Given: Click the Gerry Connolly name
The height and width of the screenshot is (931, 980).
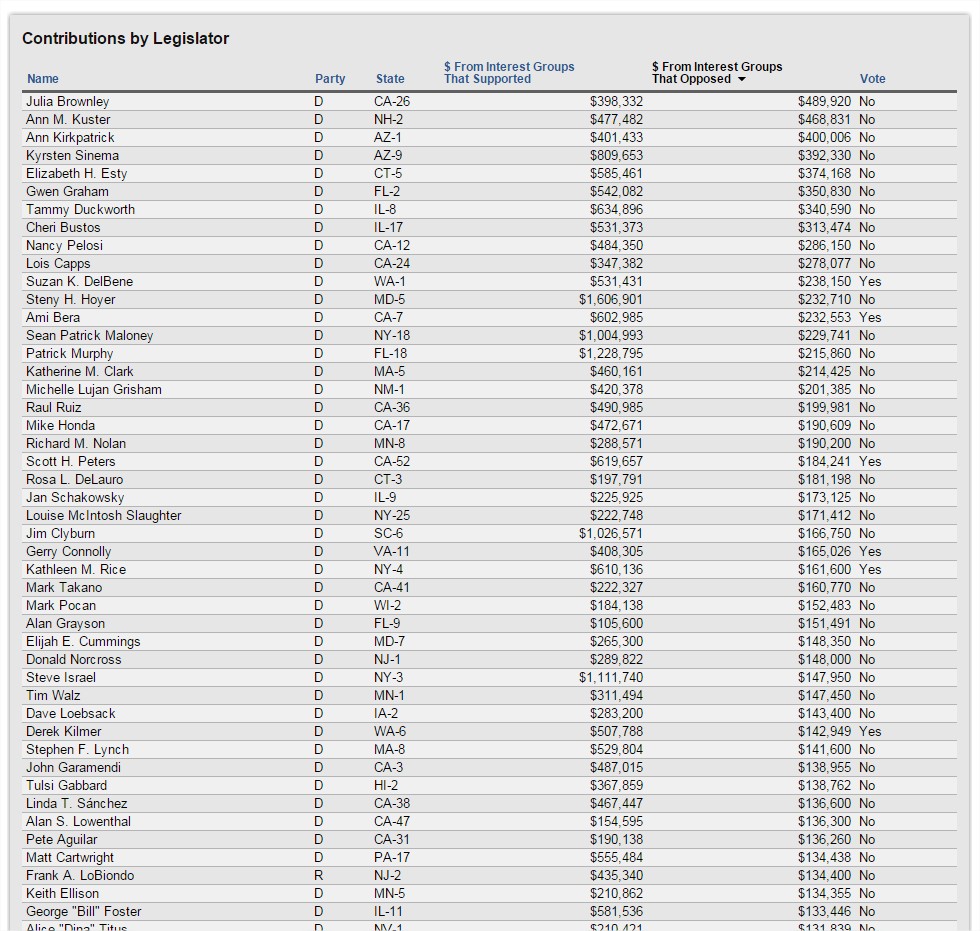Looking at the screenshot, I should 68,552.
